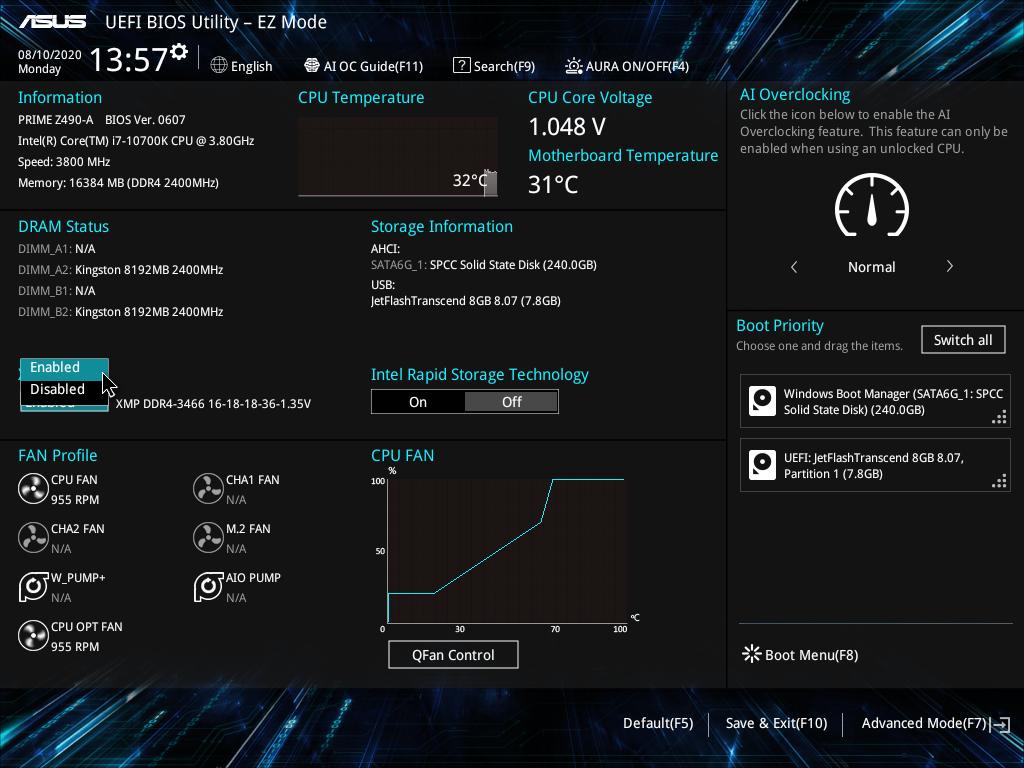Select the AIO PUMP icon
This screenshot has width=1024, height=768.
[208, 587]
